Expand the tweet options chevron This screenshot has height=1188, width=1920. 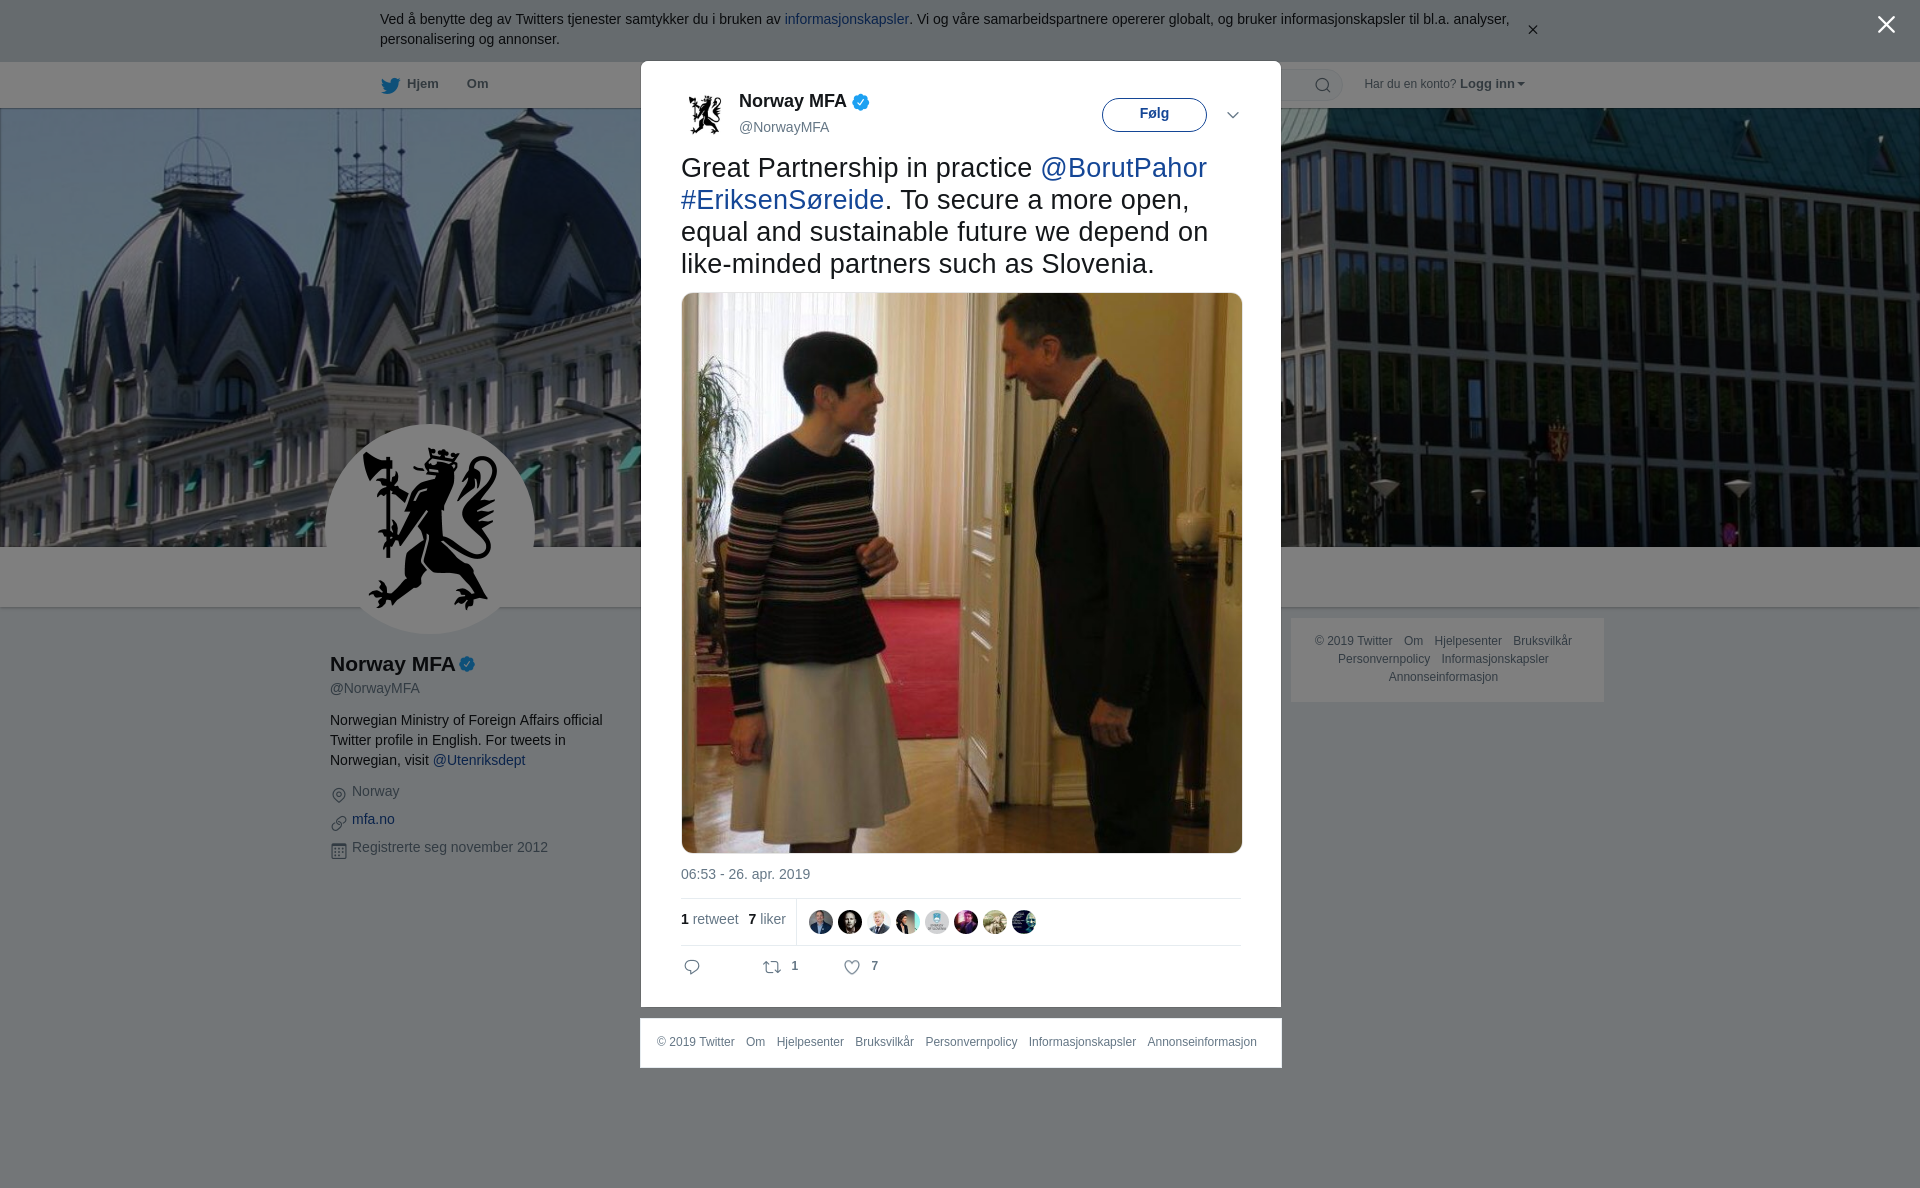pyautogui.click(x=1233, y=115)
